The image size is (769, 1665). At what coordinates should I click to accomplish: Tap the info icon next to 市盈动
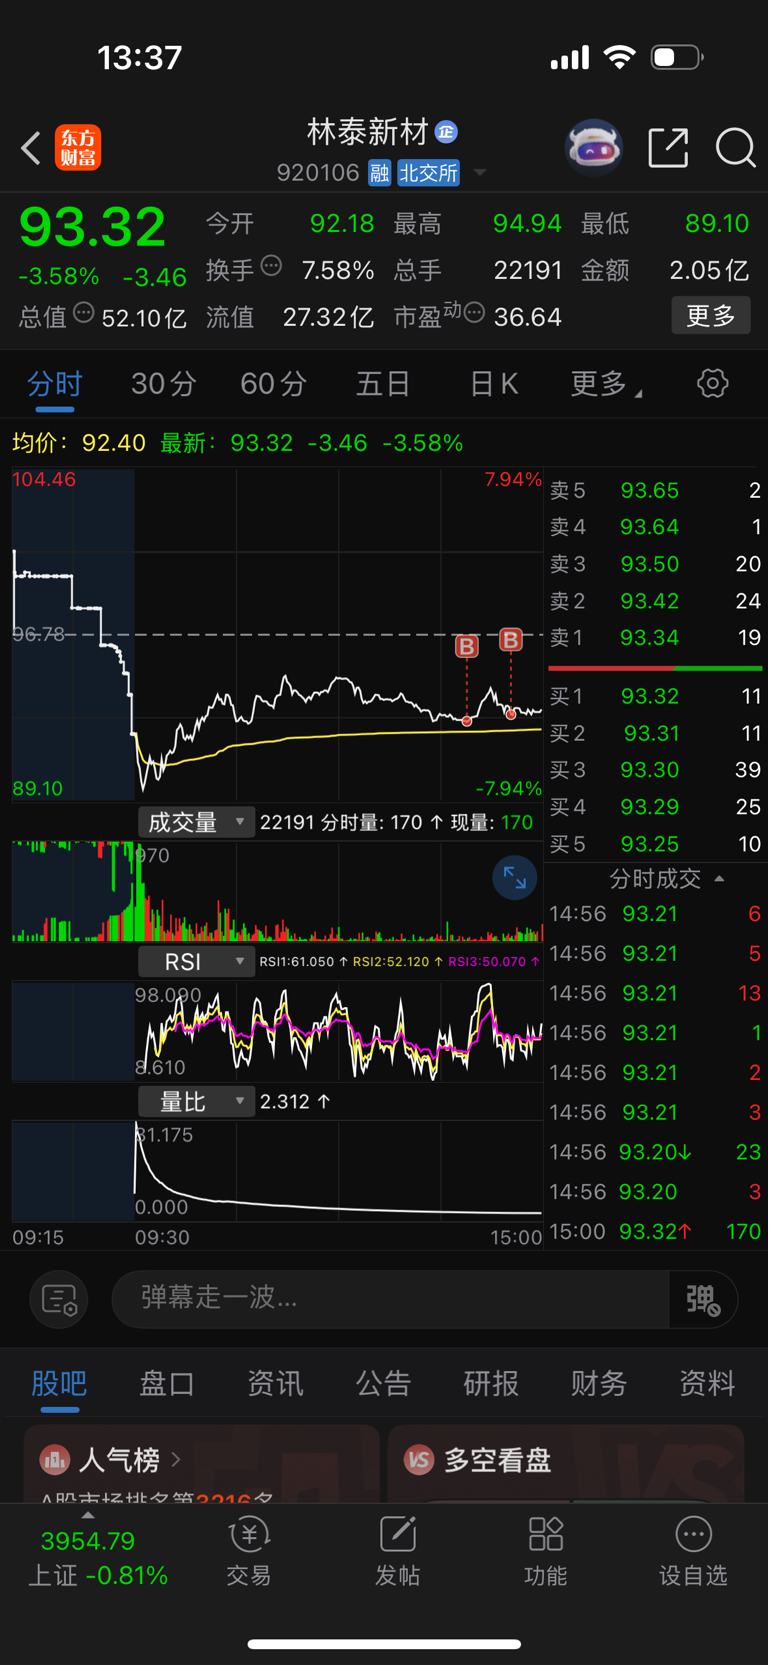point(475,313)
